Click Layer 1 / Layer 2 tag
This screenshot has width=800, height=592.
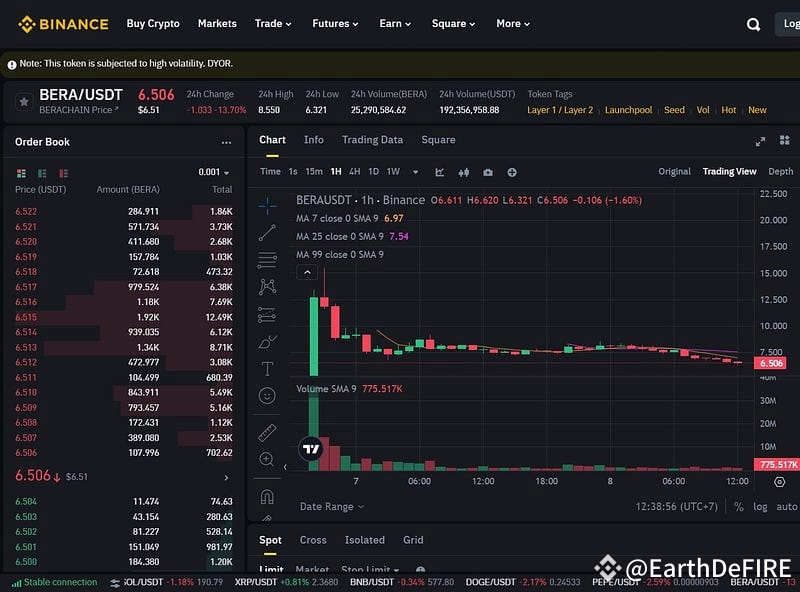point(560,110)
